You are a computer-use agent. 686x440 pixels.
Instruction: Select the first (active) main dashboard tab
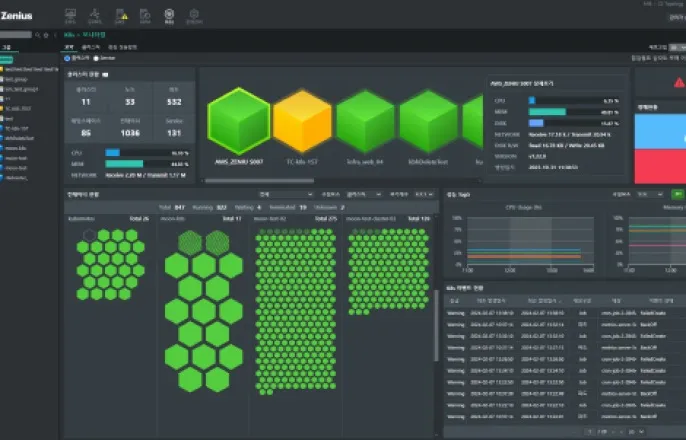(69, 47)
